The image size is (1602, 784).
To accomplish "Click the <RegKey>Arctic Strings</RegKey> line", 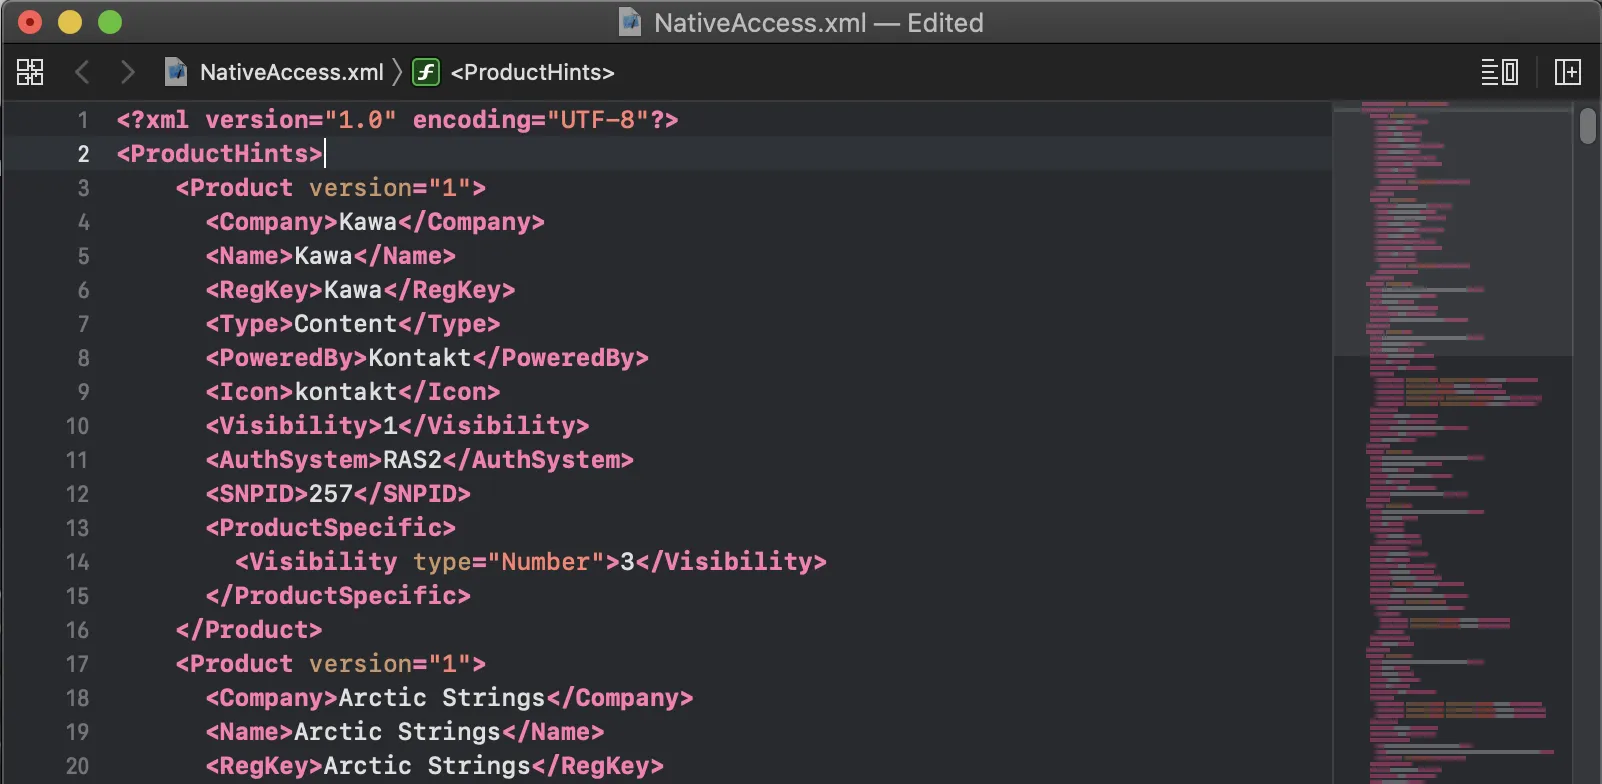I will [x=434, y=766].
